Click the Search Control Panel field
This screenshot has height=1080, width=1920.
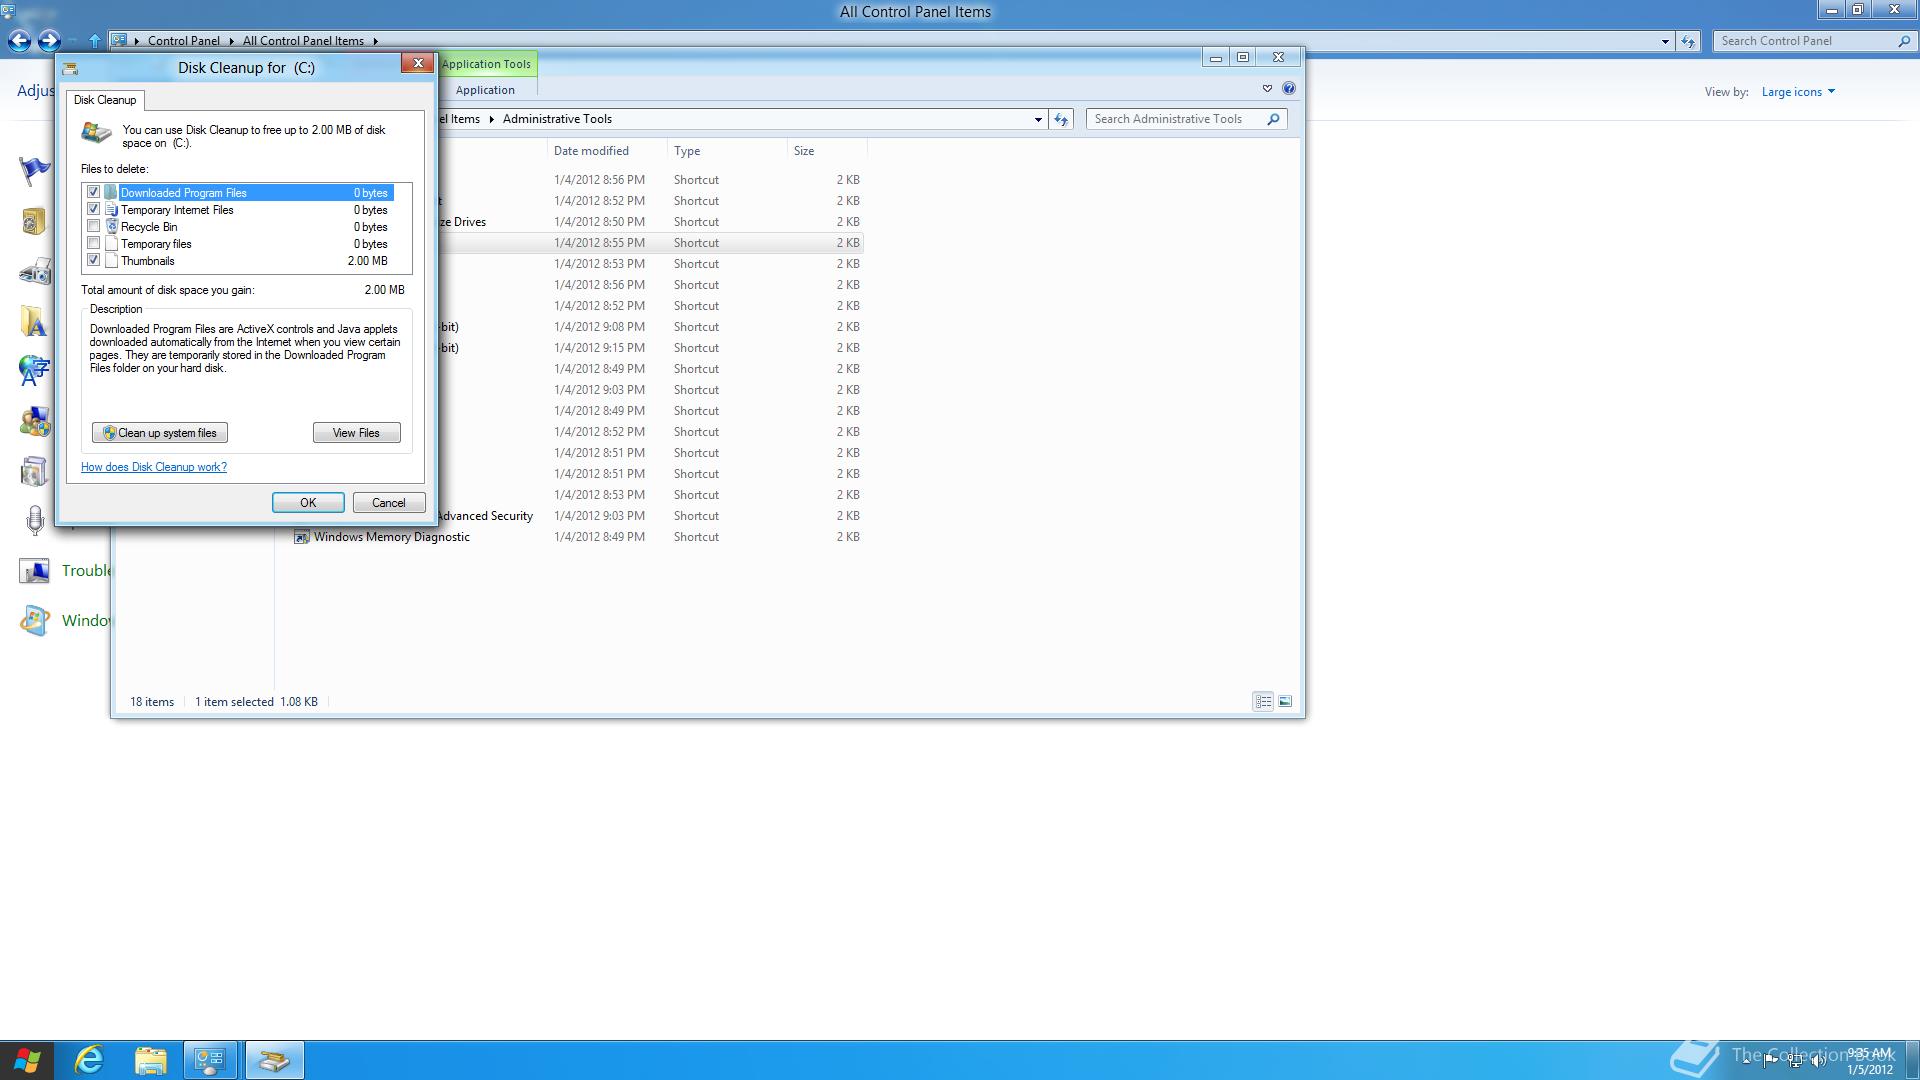click(1805, 41)
